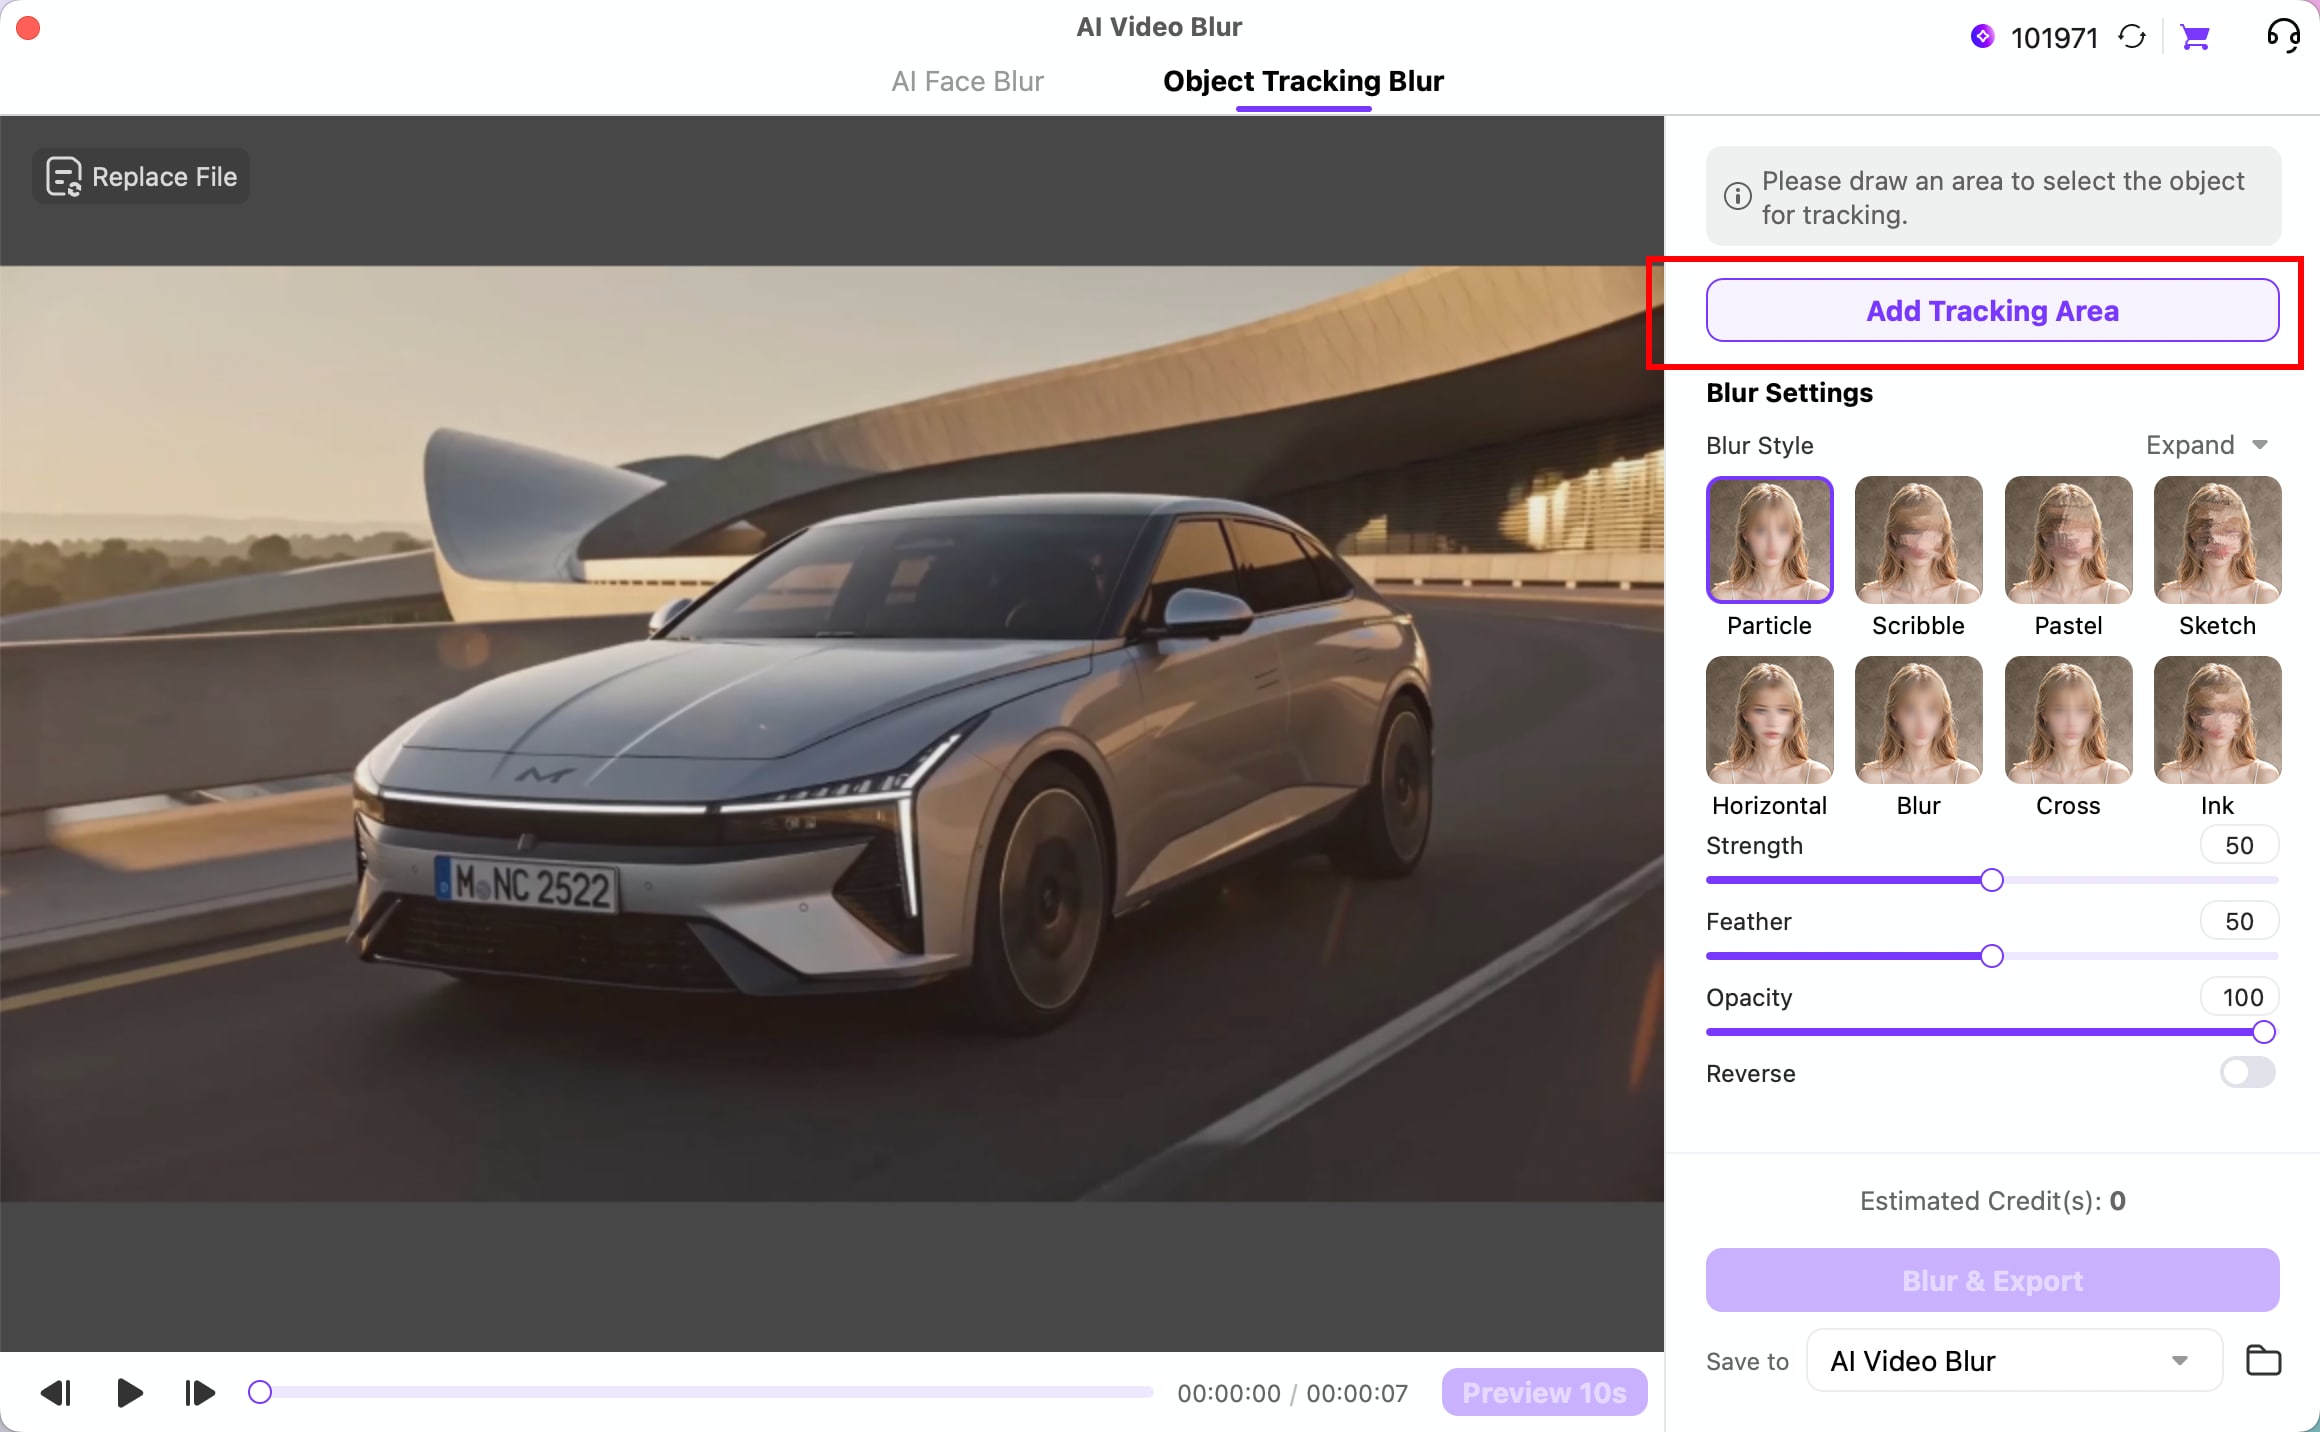This screenshot has height=1432, width=2320.
Task: Expand the Blur Style list
Action: [2207, 445]
